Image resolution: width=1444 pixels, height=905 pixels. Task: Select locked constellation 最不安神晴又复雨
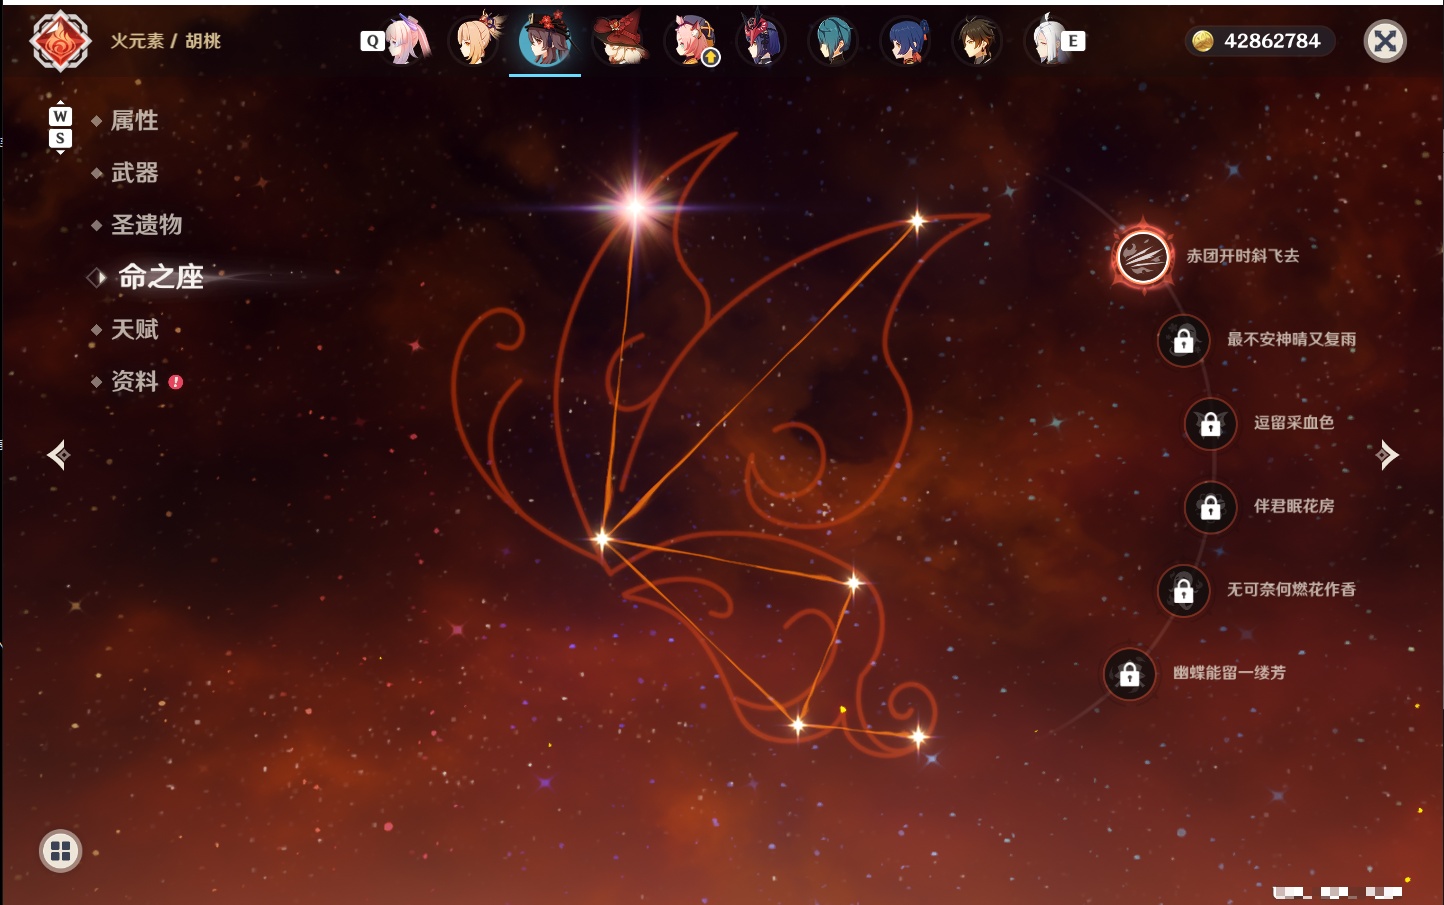click(1183, 341)
